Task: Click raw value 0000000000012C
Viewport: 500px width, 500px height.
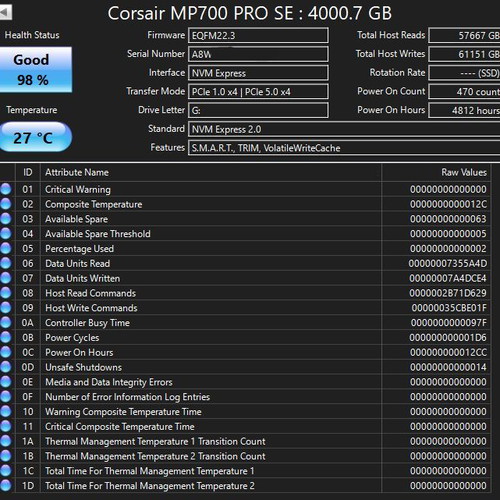Action: tap(448, 204)
